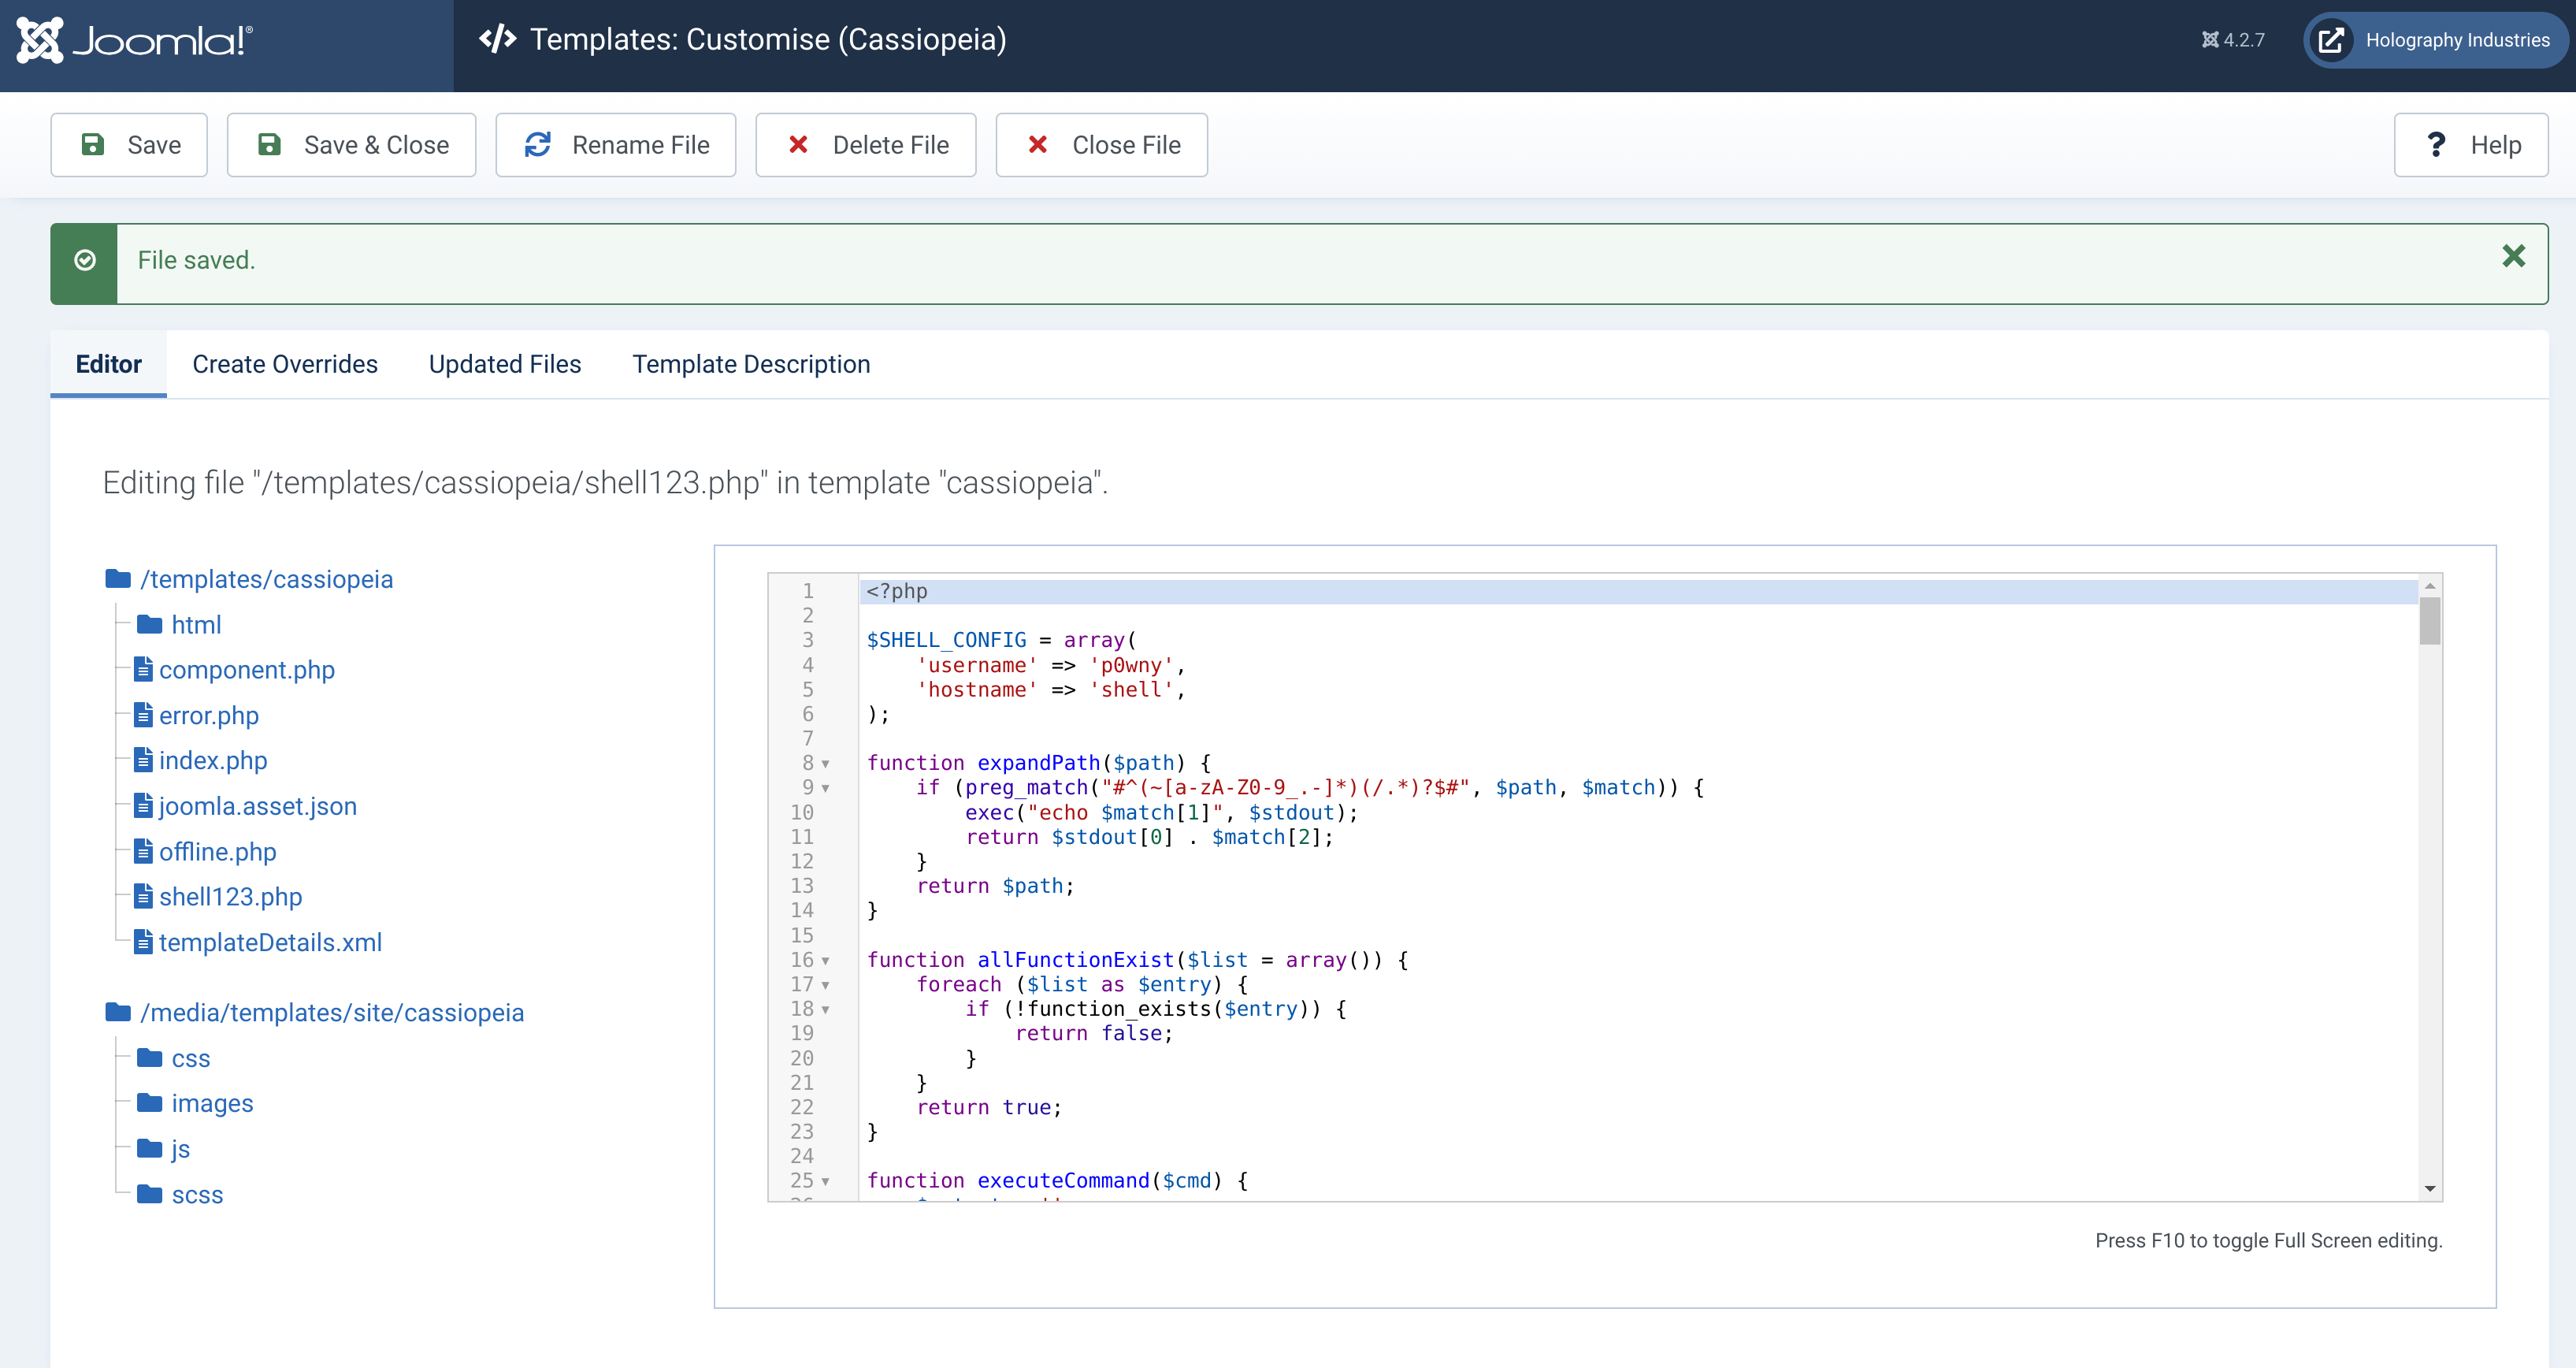
Task: Click line number 3 in the gutter
Action: tap(807, 640)
